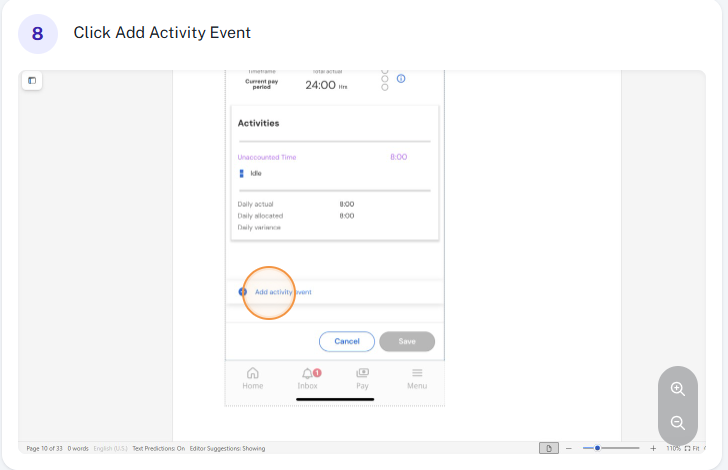Click Add activity event link
The image size is (728, 470).
point(283,292)
